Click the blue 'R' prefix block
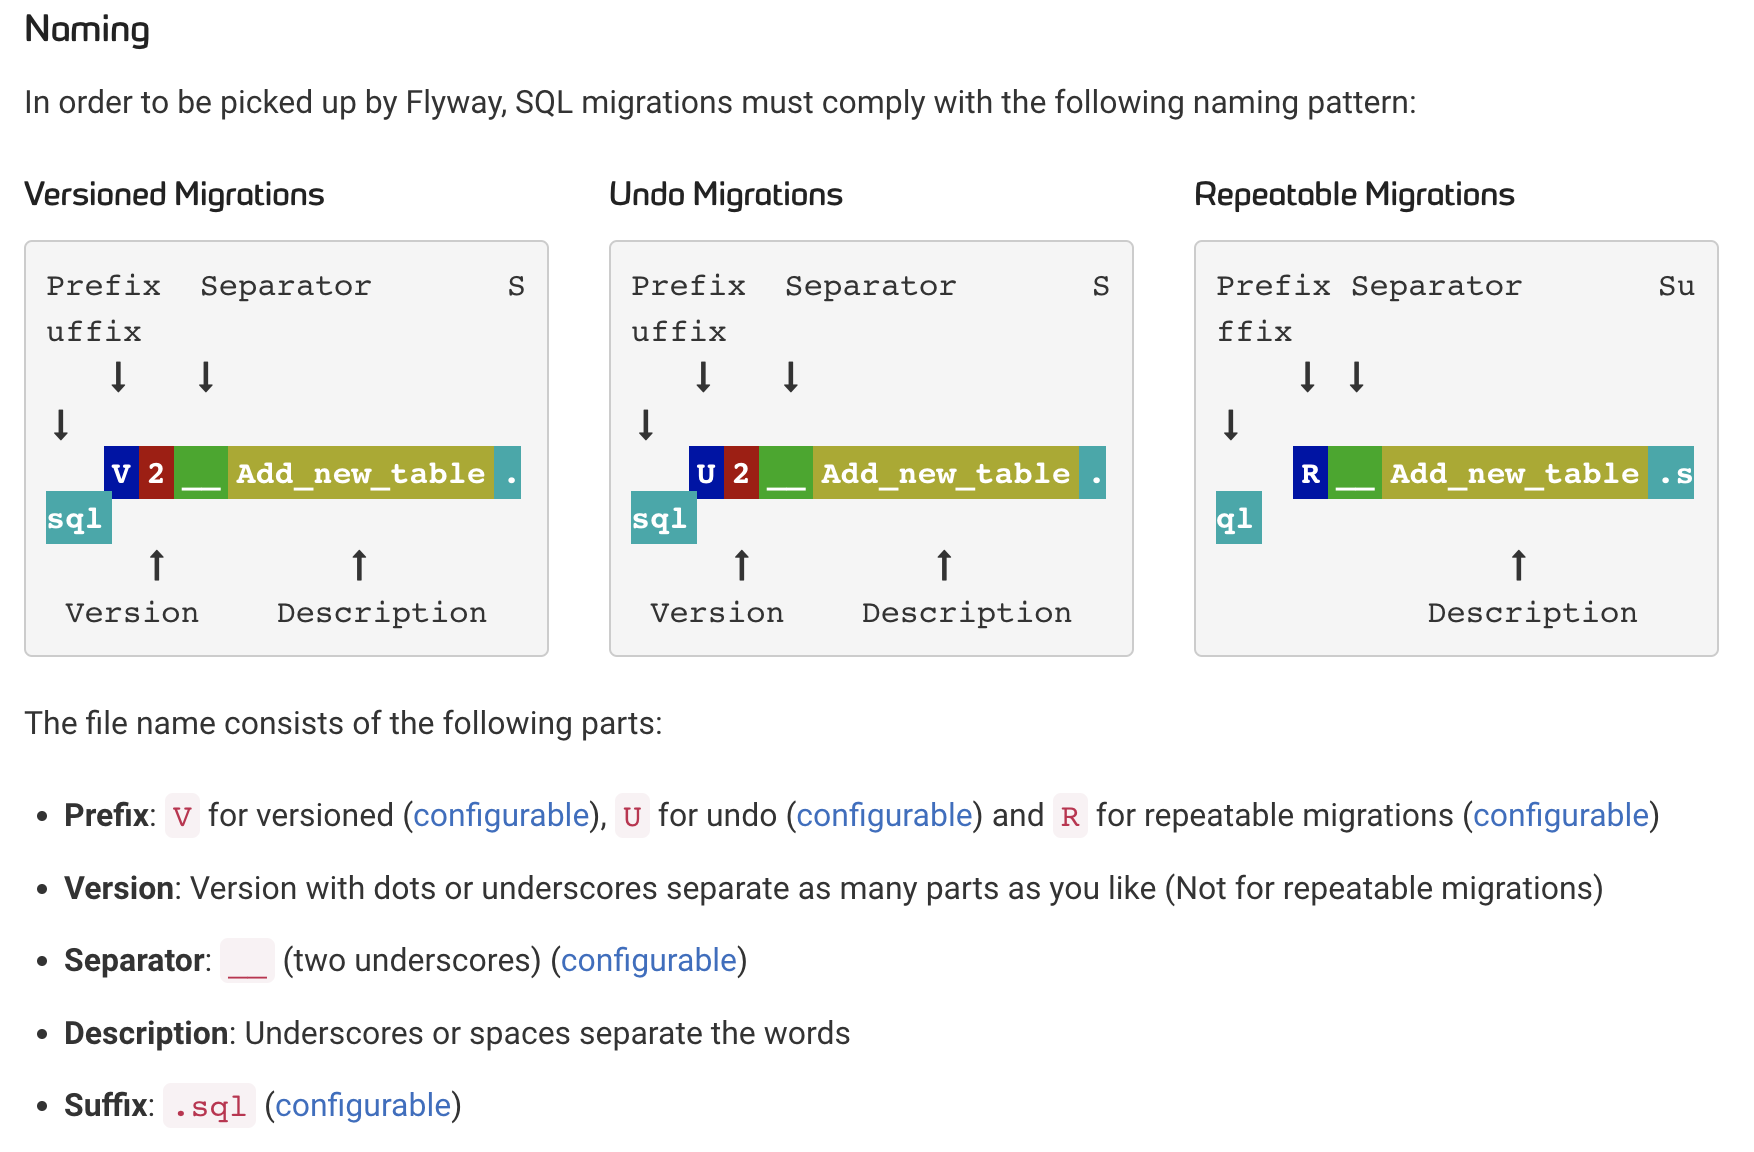Screen dimensions: 1754x1152 1310,473
